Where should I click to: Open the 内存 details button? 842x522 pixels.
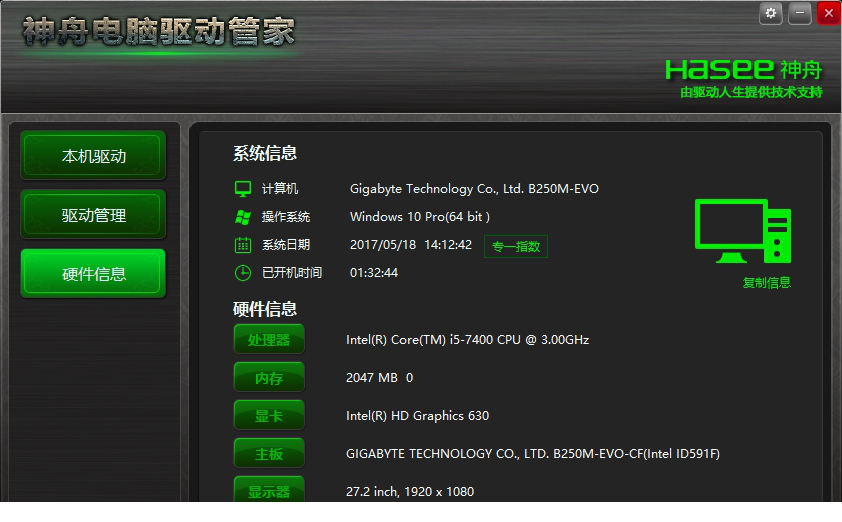[269, 378]
